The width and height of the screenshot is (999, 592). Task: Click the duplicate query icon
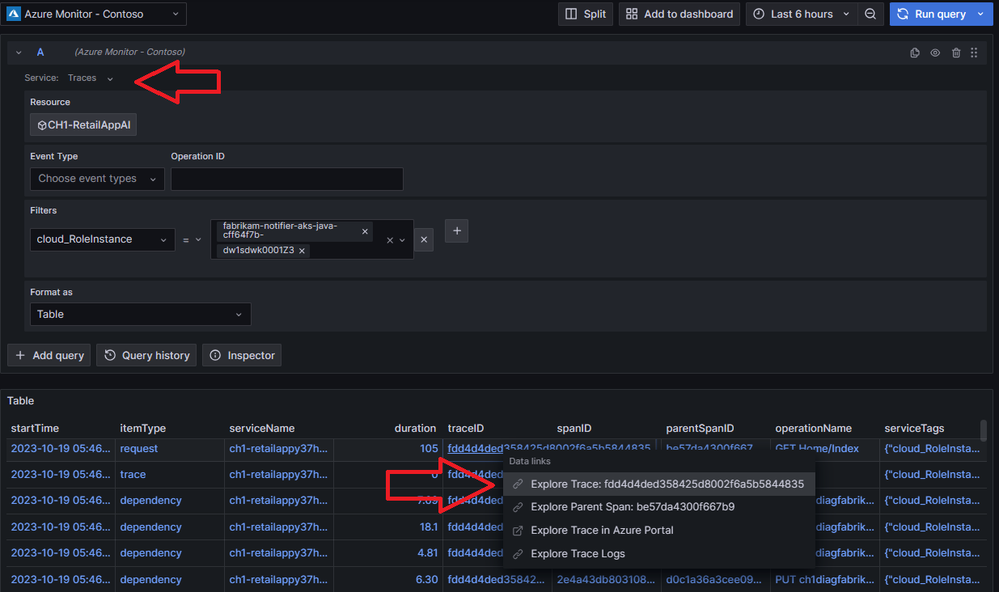pyautogui.click(x=915, y=53)
